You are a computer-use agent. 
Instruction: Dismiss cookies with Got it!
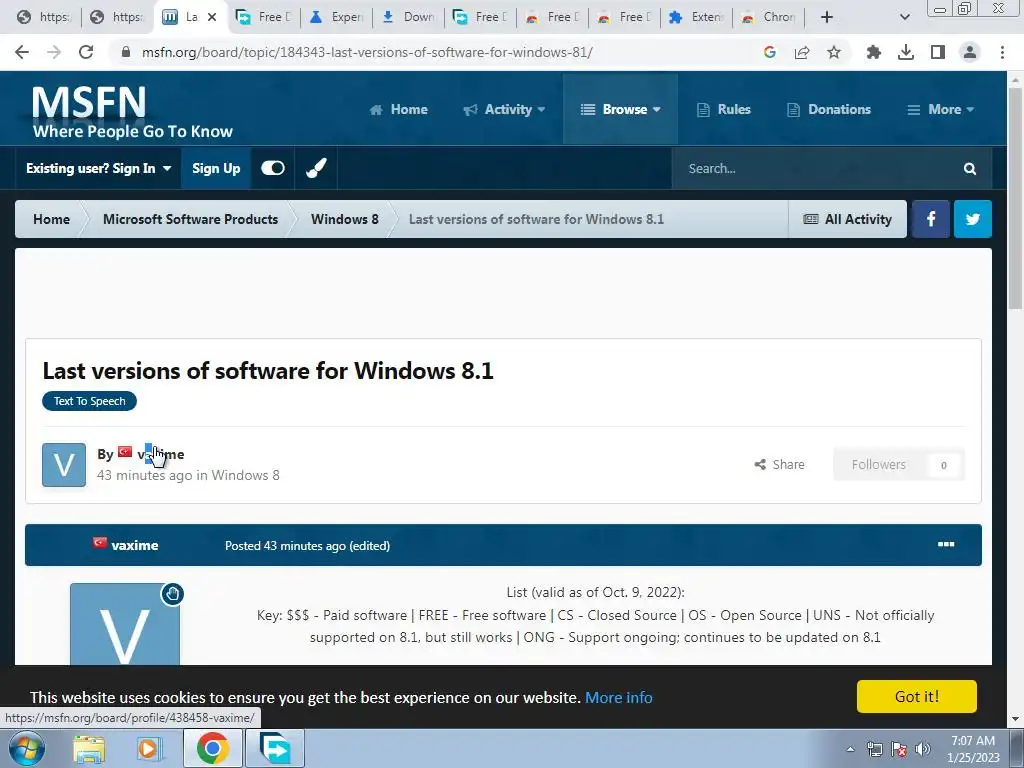pyautogui.click(x=917, y=697)
